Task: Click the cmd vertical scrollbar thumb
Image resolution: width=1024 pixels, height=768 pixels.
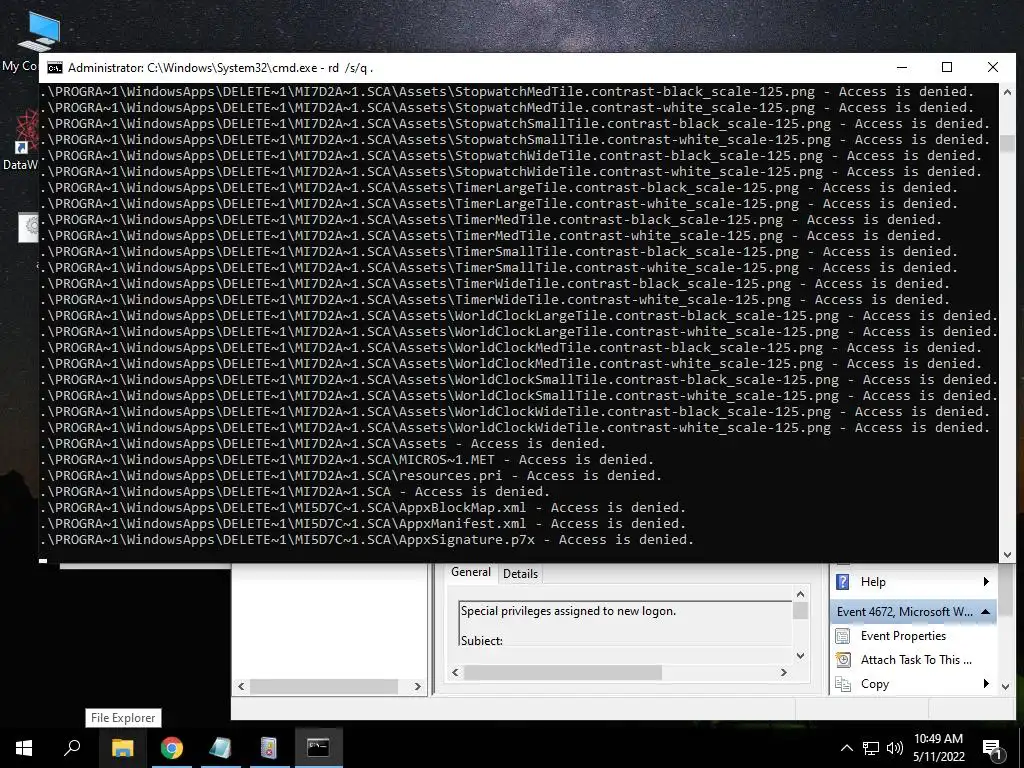Action: [1007, 144]
